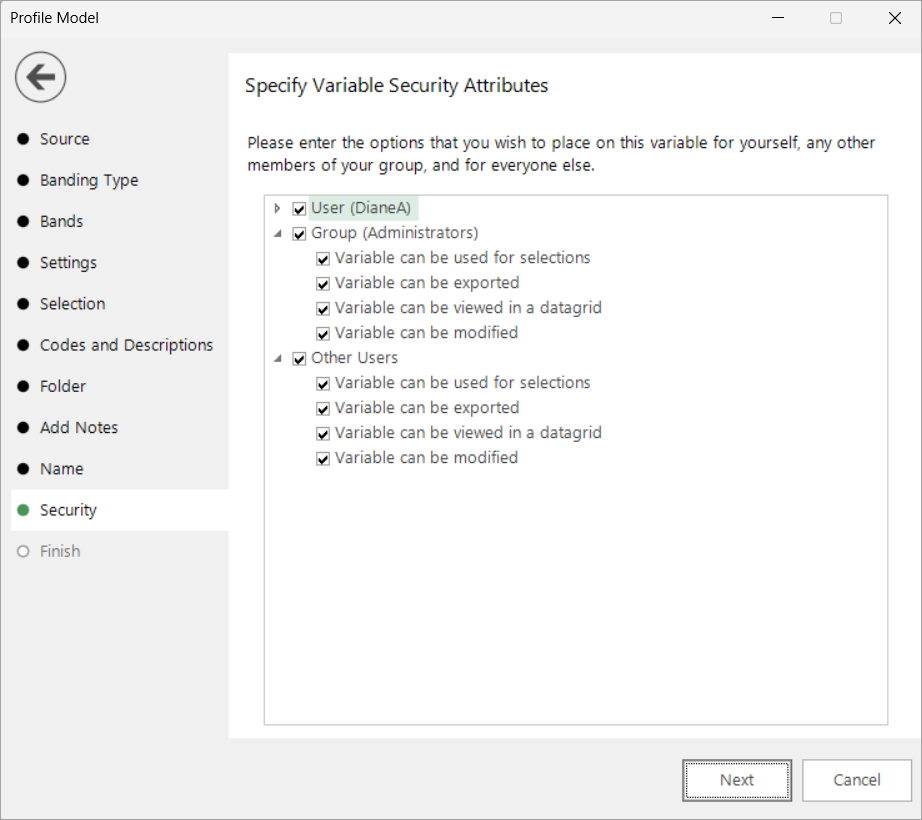Expand the User (DianeA) node
Viewport: 922px width, 820px height.
click(278, 208)
